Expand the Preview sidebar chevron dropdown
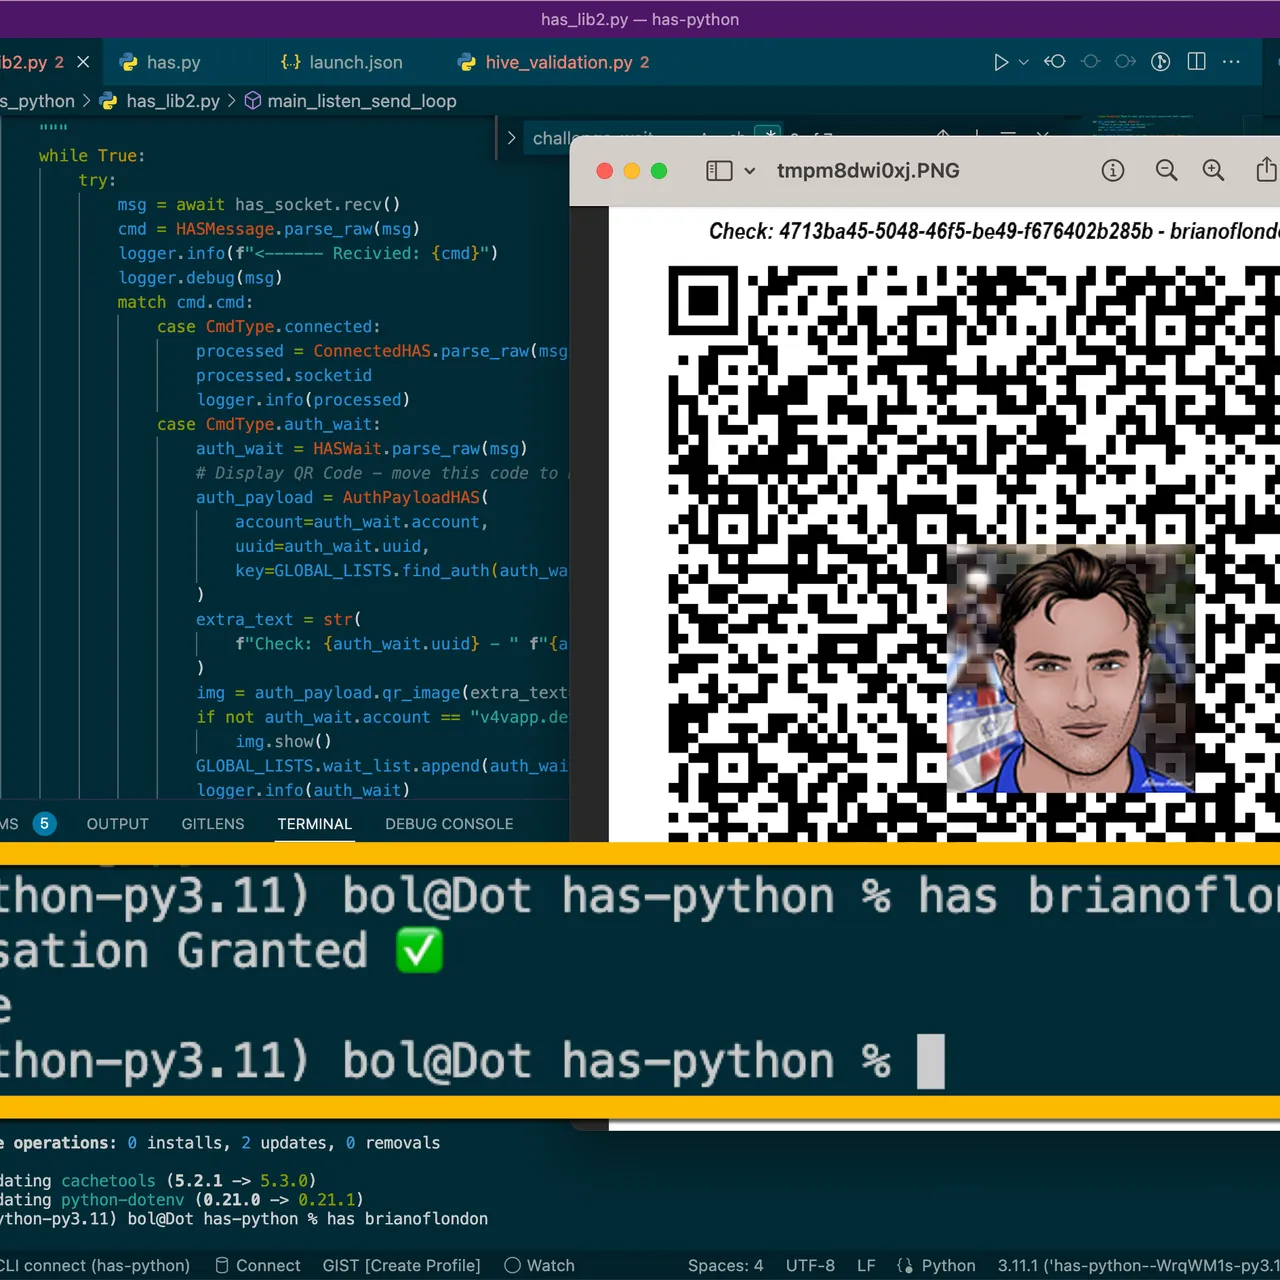This screenshot has width=1280, height=1280. pos(749,170)
